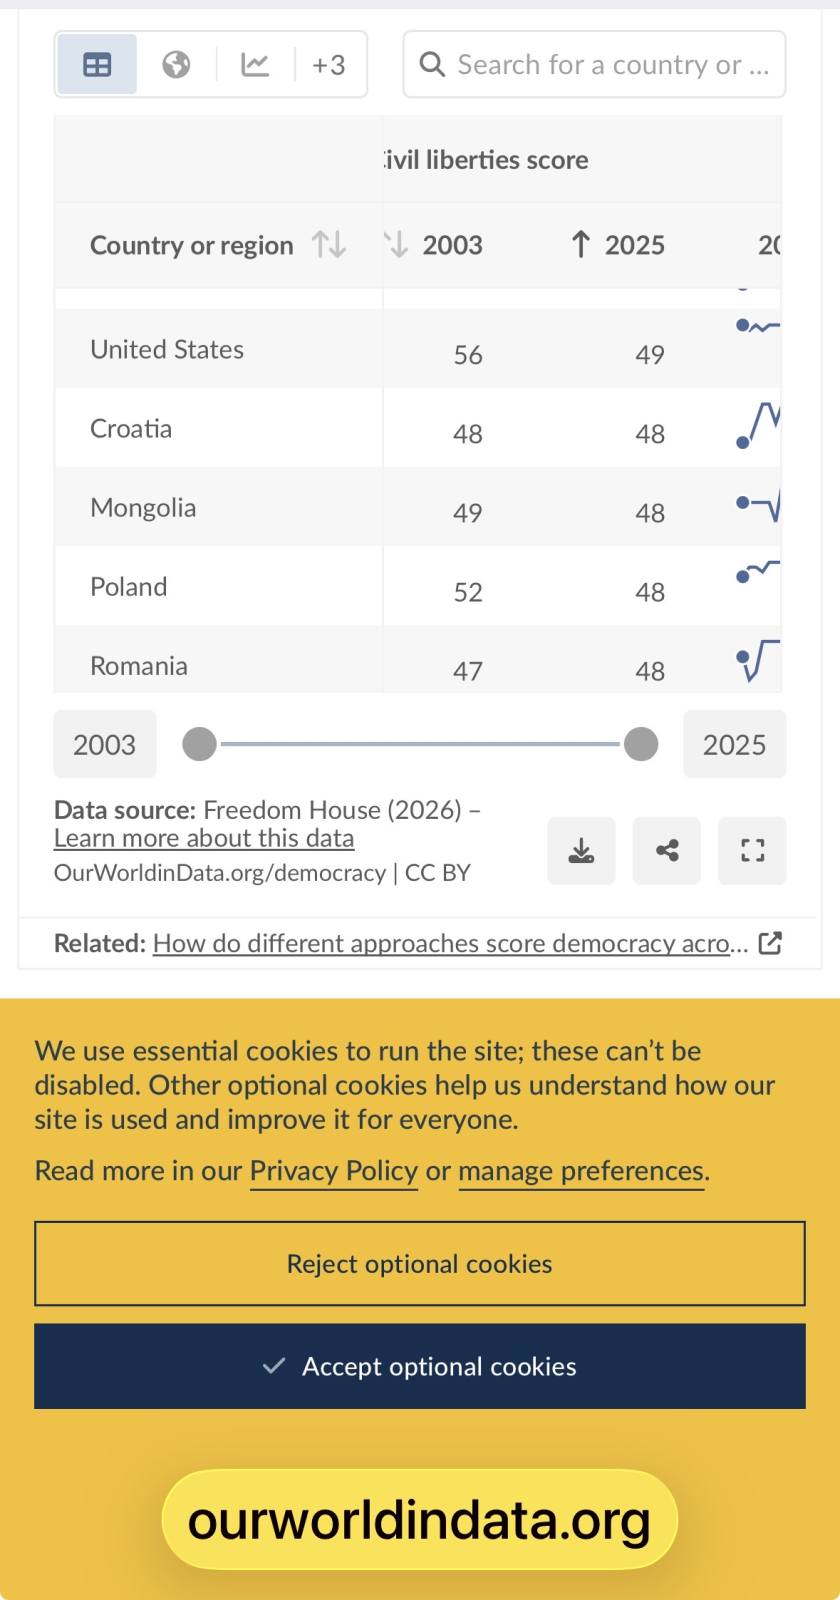Open the world map view
840x1600 pixels.
(176, 65)
